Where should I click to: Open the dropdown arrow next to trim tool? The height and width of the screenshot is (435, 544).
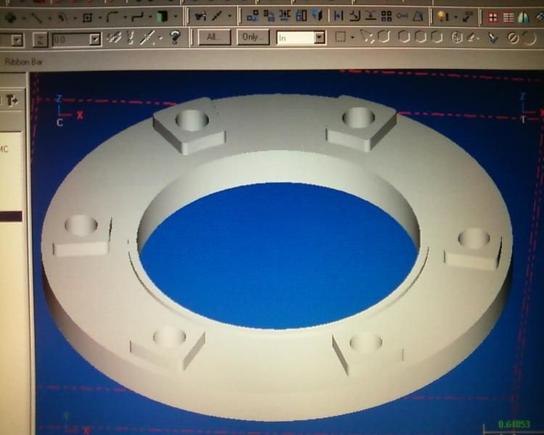(x=230, y=16)
